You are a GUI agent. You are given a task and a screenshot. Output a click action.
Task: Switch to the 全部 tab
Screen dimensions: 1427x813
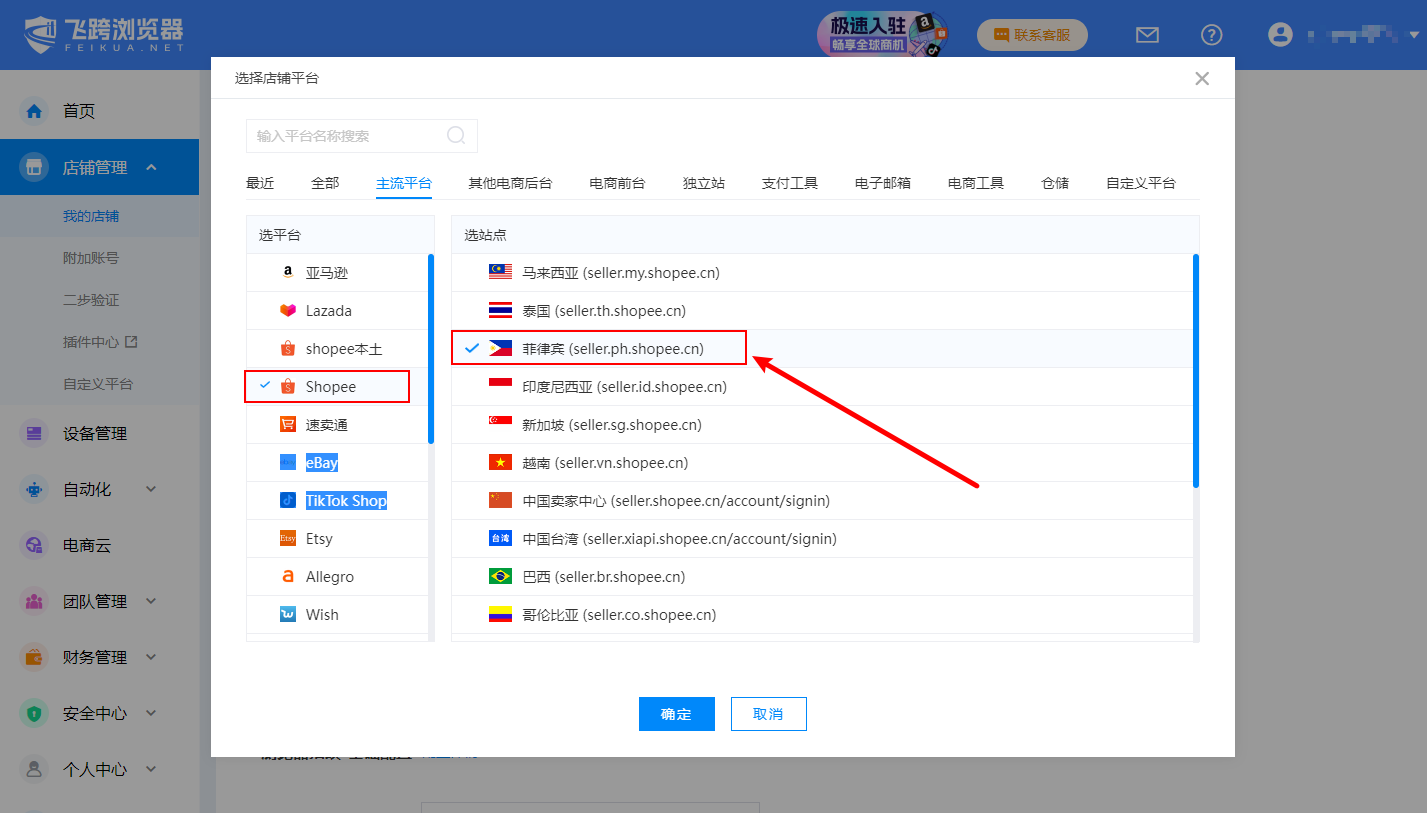pyautogui.click(x=325, y=183)
